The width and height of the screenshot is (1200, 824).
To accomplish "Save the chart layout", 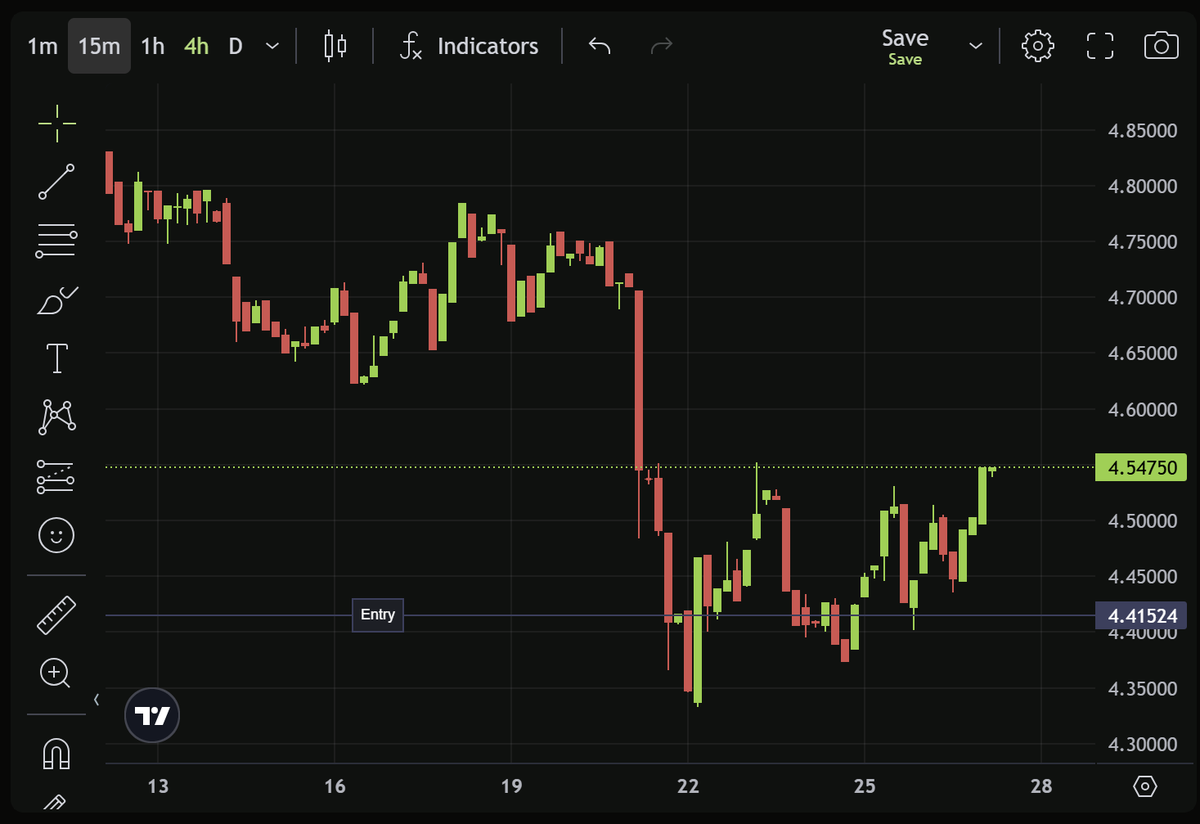I will click(x=905, y=46).
